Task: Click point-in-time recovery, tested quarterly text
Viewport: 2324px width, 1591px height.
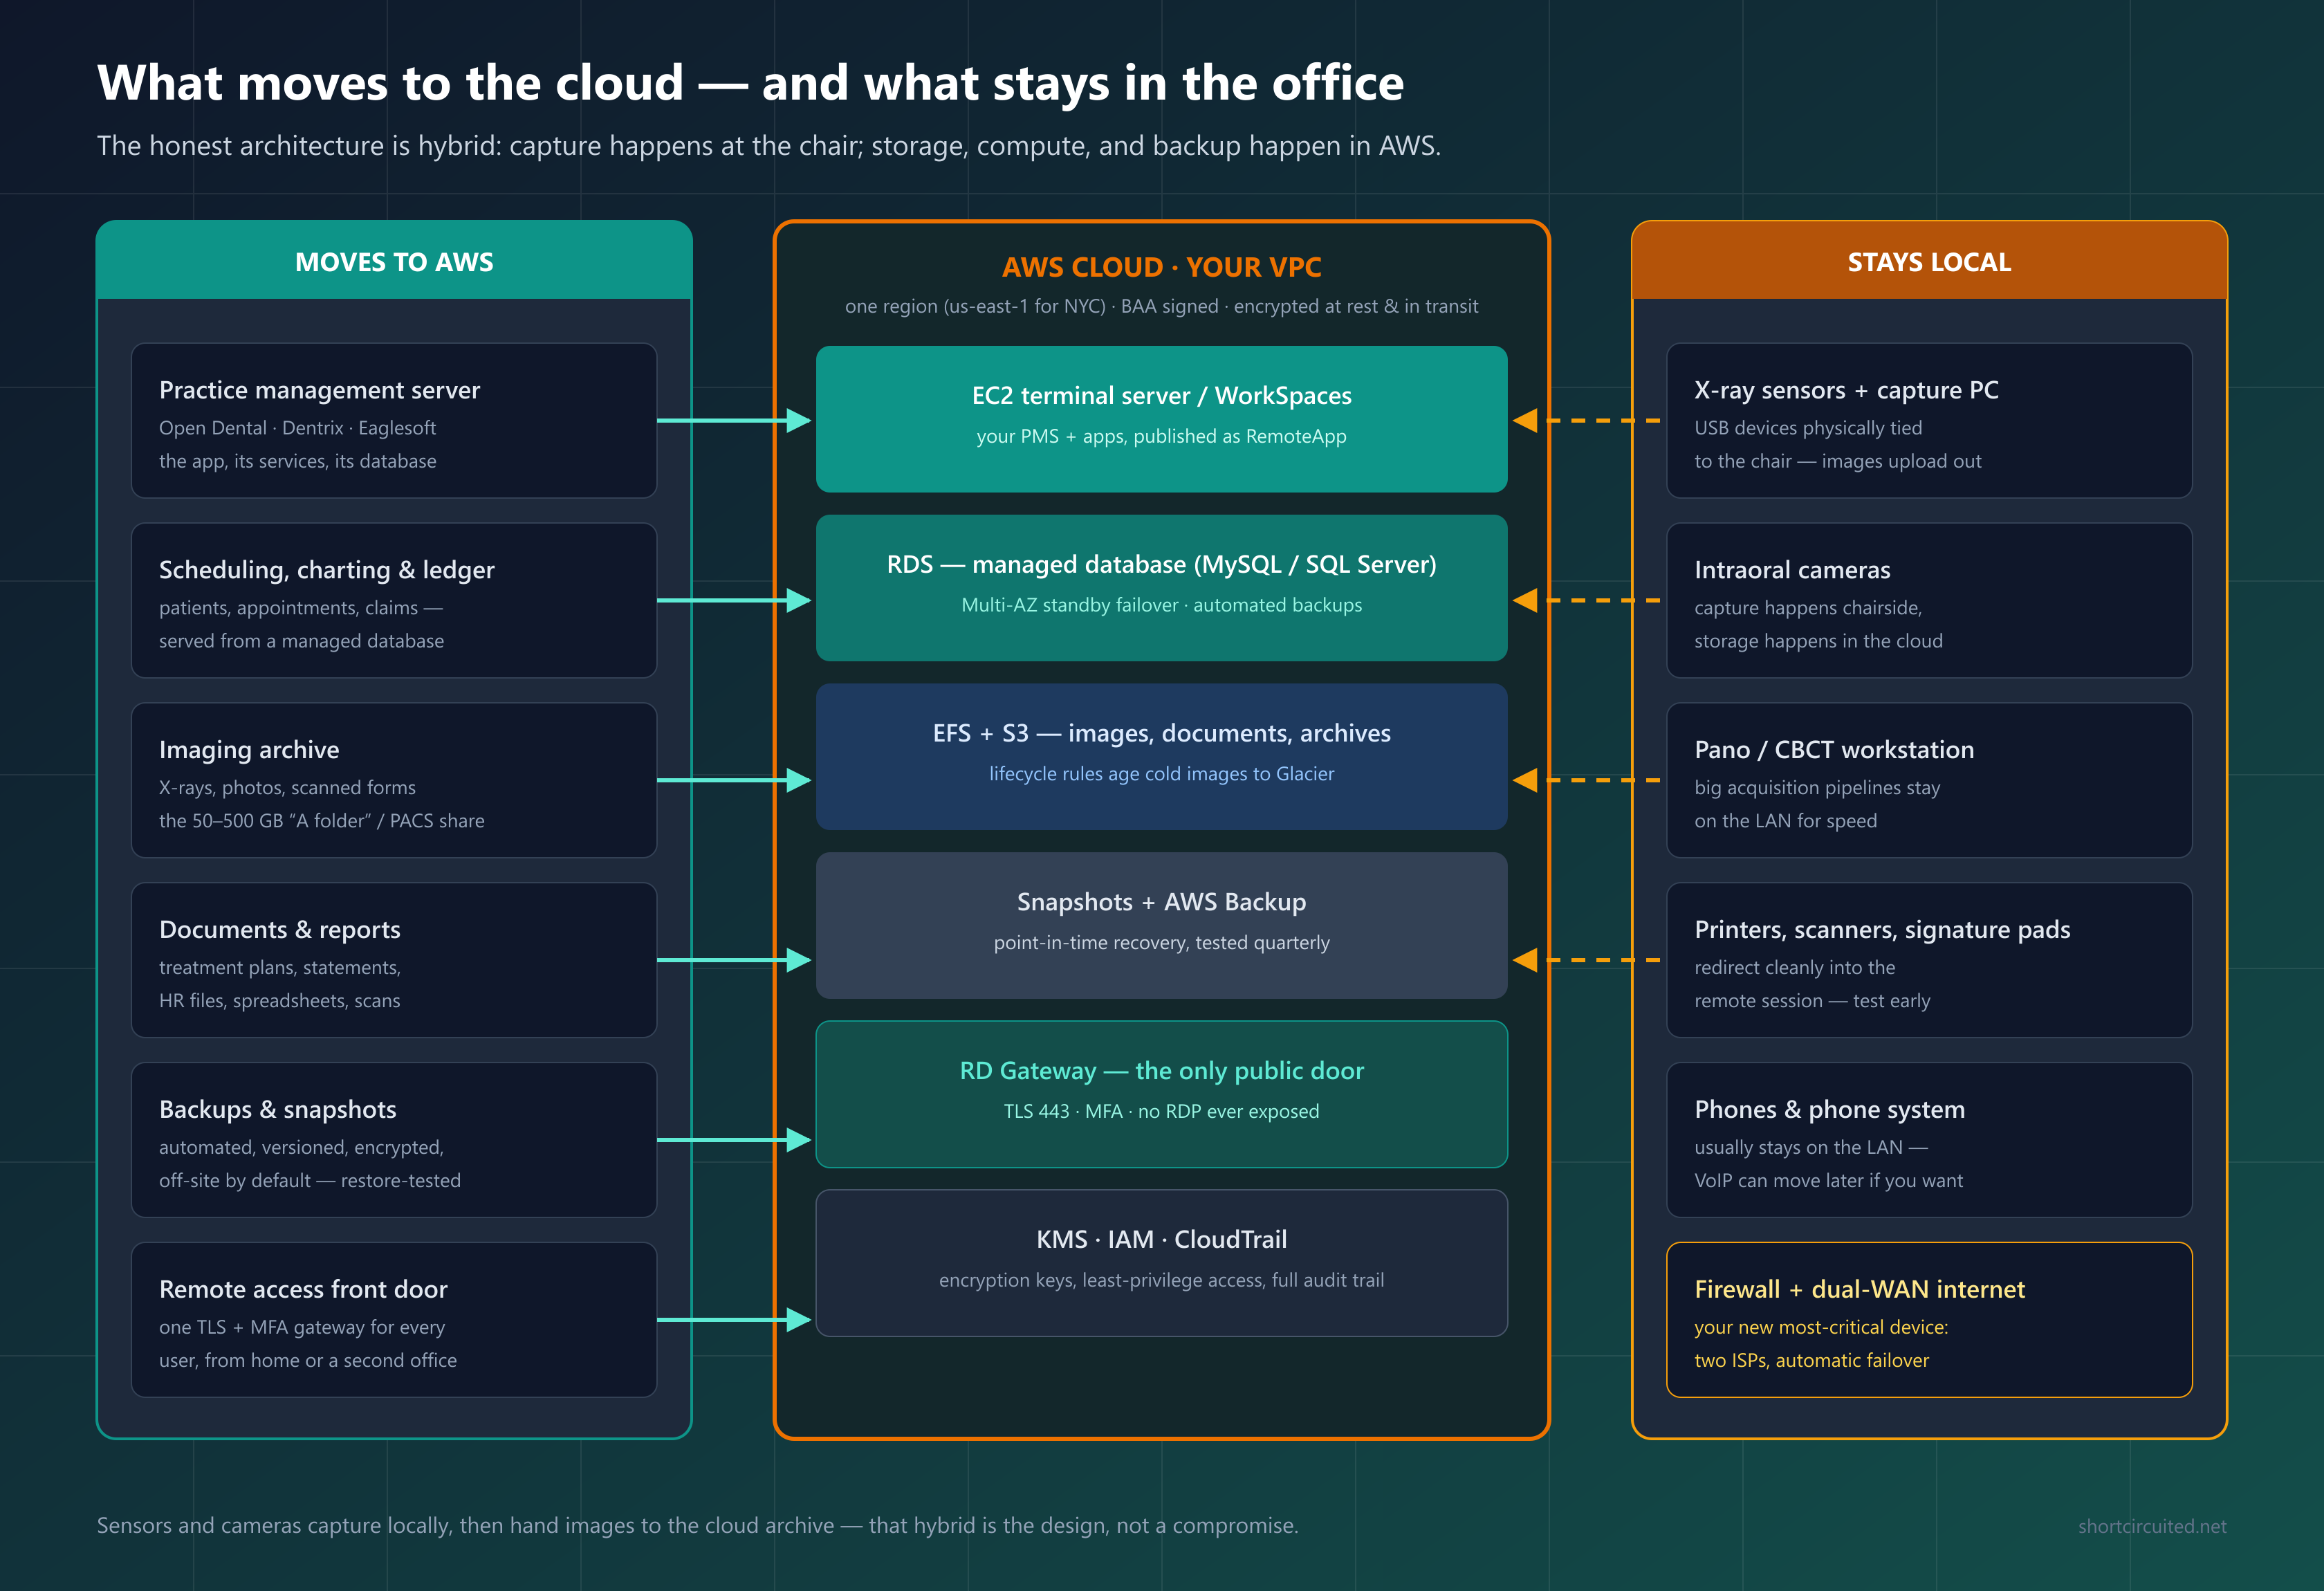Action: 1161,943
